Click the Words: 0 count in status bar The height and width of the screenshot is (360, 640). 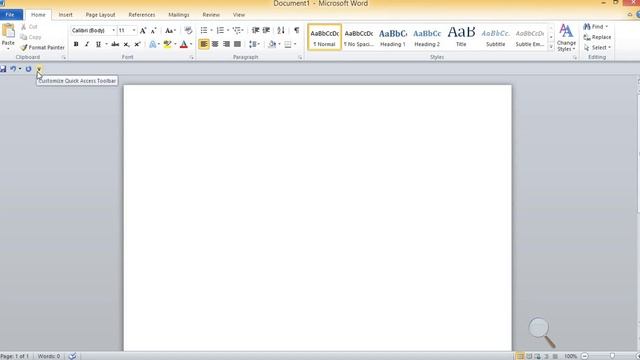(49, 356)
